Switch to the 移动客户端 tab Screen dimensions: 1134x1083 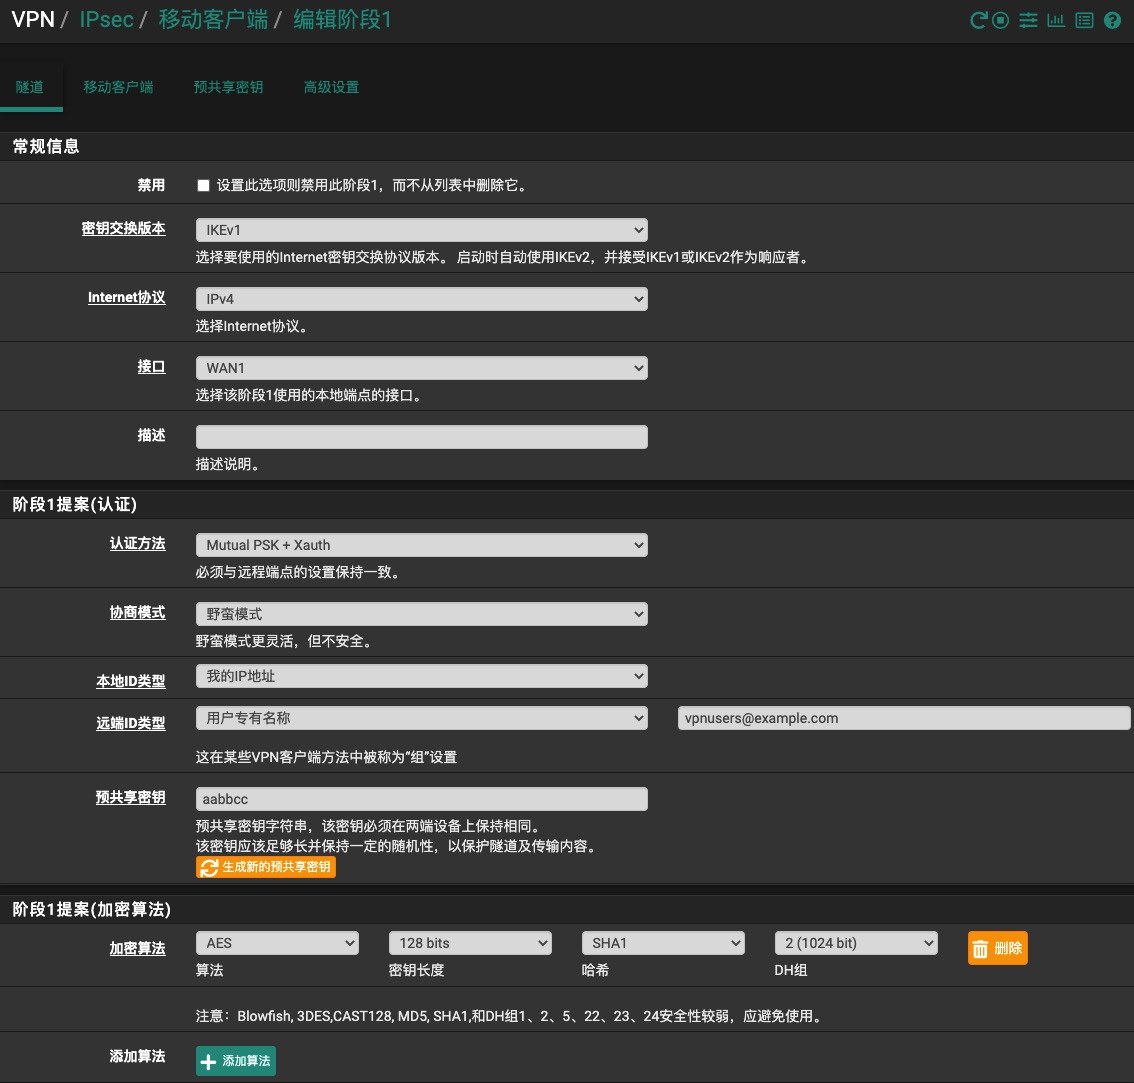[118, 87]
